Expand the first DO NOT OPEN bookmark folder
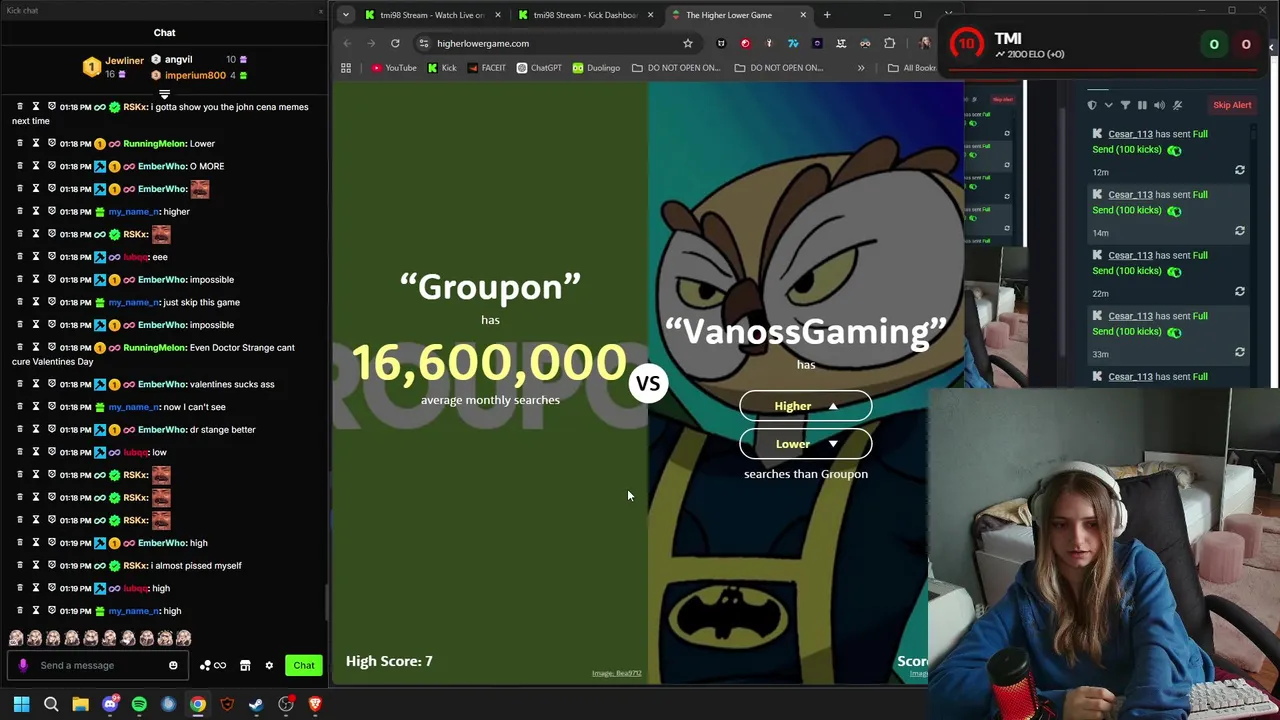1280x720 pixels. point(676,68)
